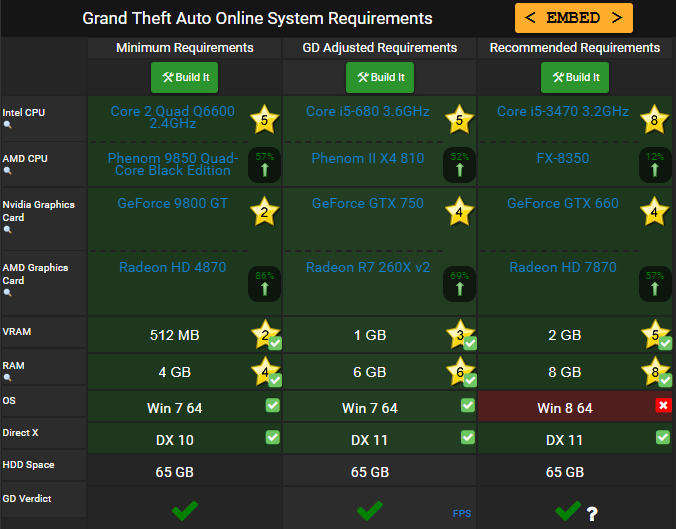Image resolution: width=676 pixels, height=529 pixels.
Task: Click the green check beside recommended DX 11
Action: click(662, 437)
